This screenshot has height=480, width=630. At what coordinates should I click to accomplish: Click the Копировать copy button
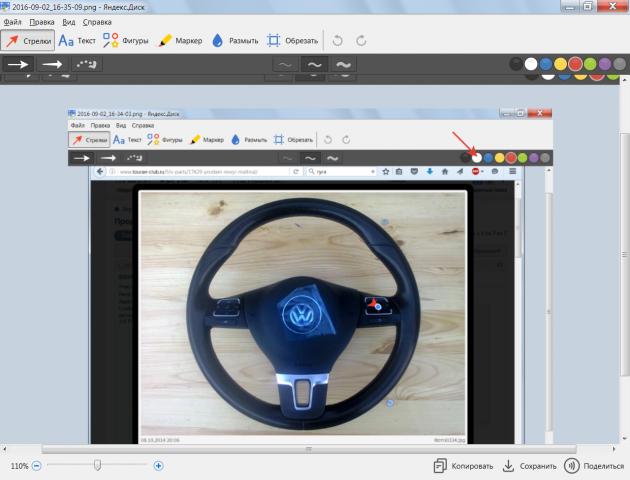463,466
